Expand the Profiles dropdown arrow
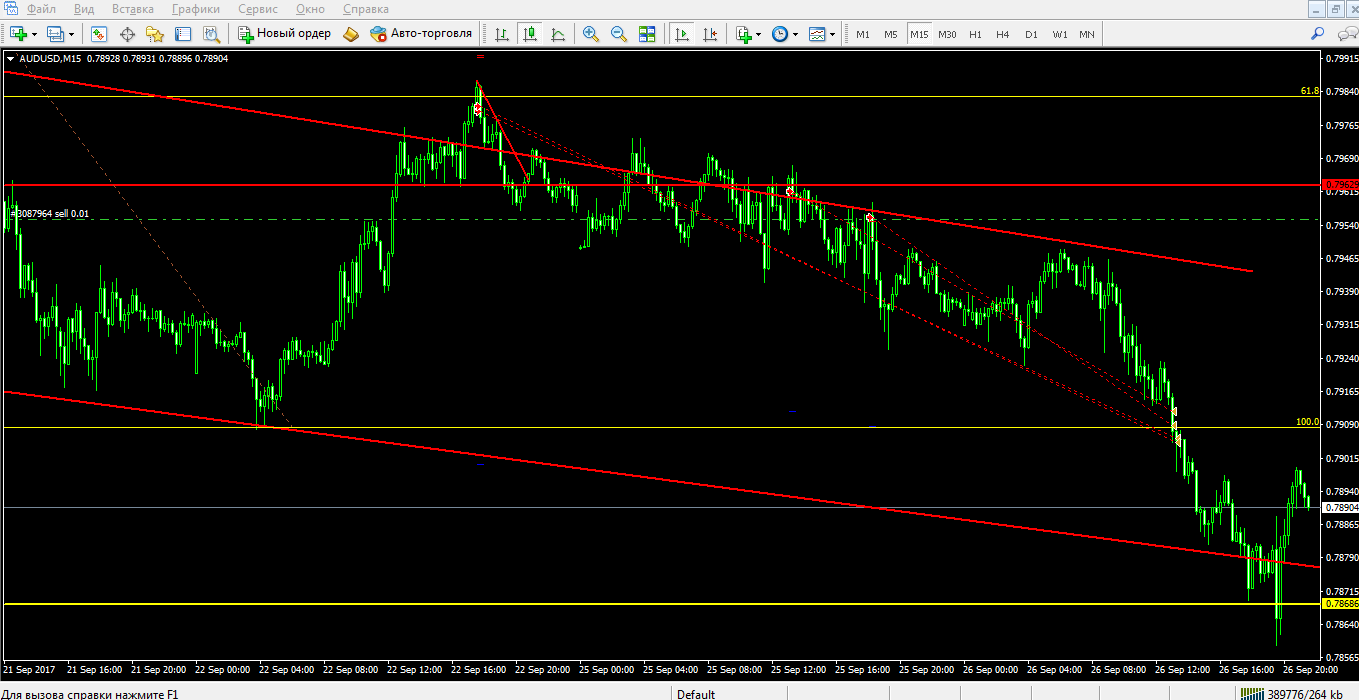The image size is (1359, 700). click(71, 34)
